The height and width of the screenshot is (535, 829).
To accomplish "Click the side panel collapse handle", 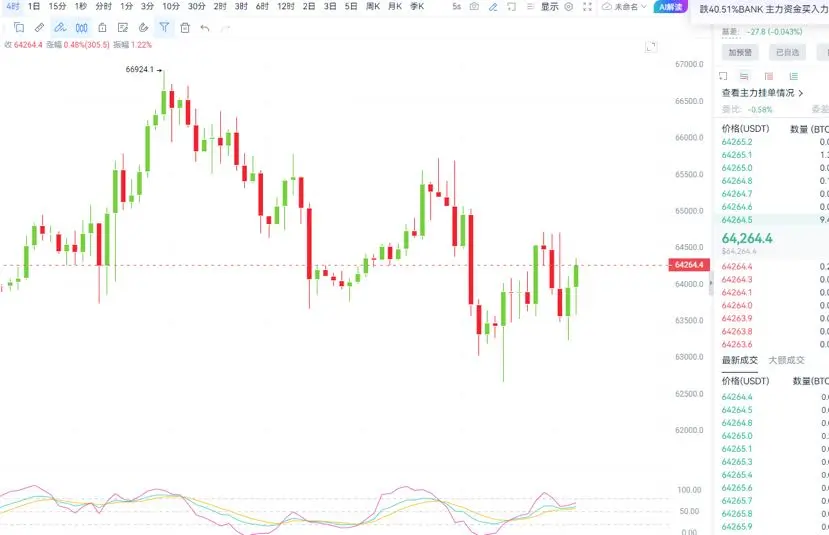I will 711,283.
